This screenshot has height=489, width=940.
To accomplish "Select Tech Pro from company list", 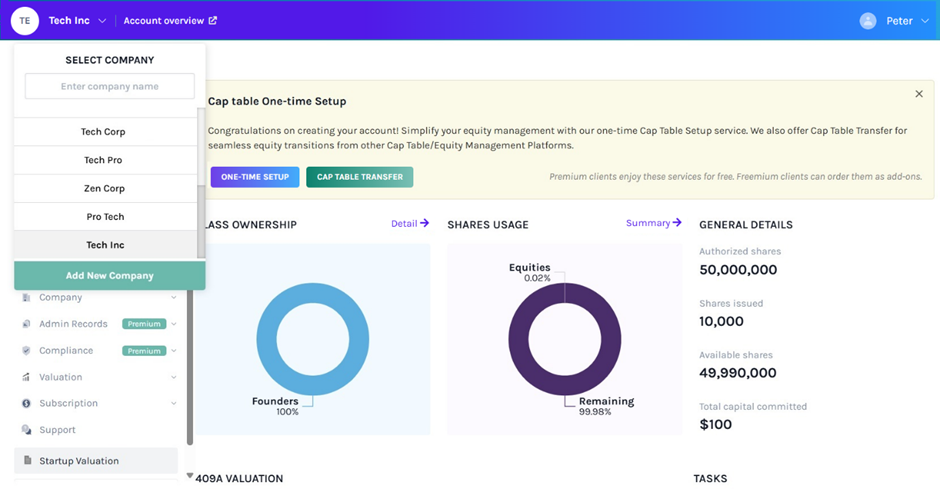I will click(106, 160).
